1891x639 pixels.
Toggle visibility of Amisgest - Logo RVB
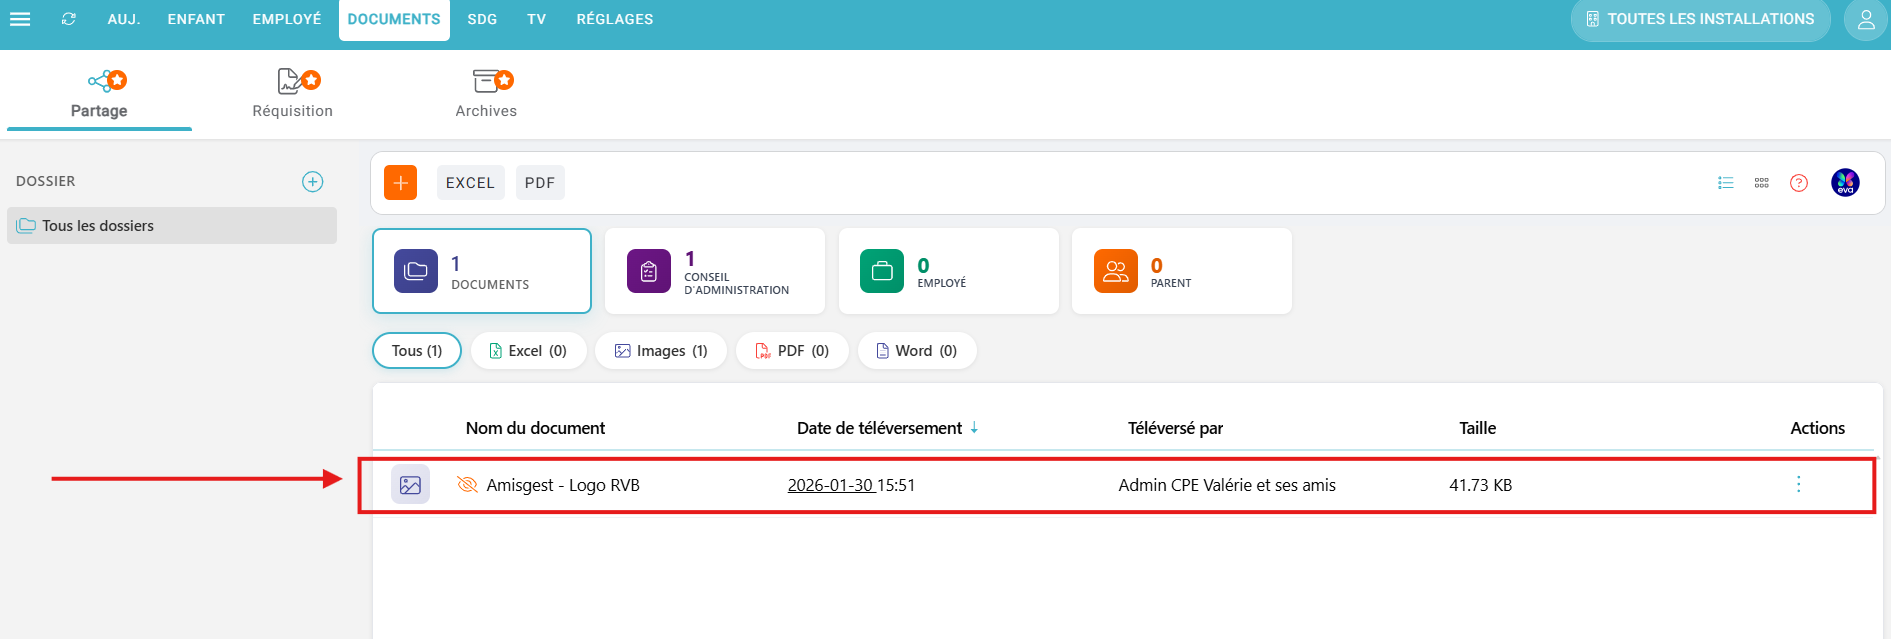(x=467, y=485)
